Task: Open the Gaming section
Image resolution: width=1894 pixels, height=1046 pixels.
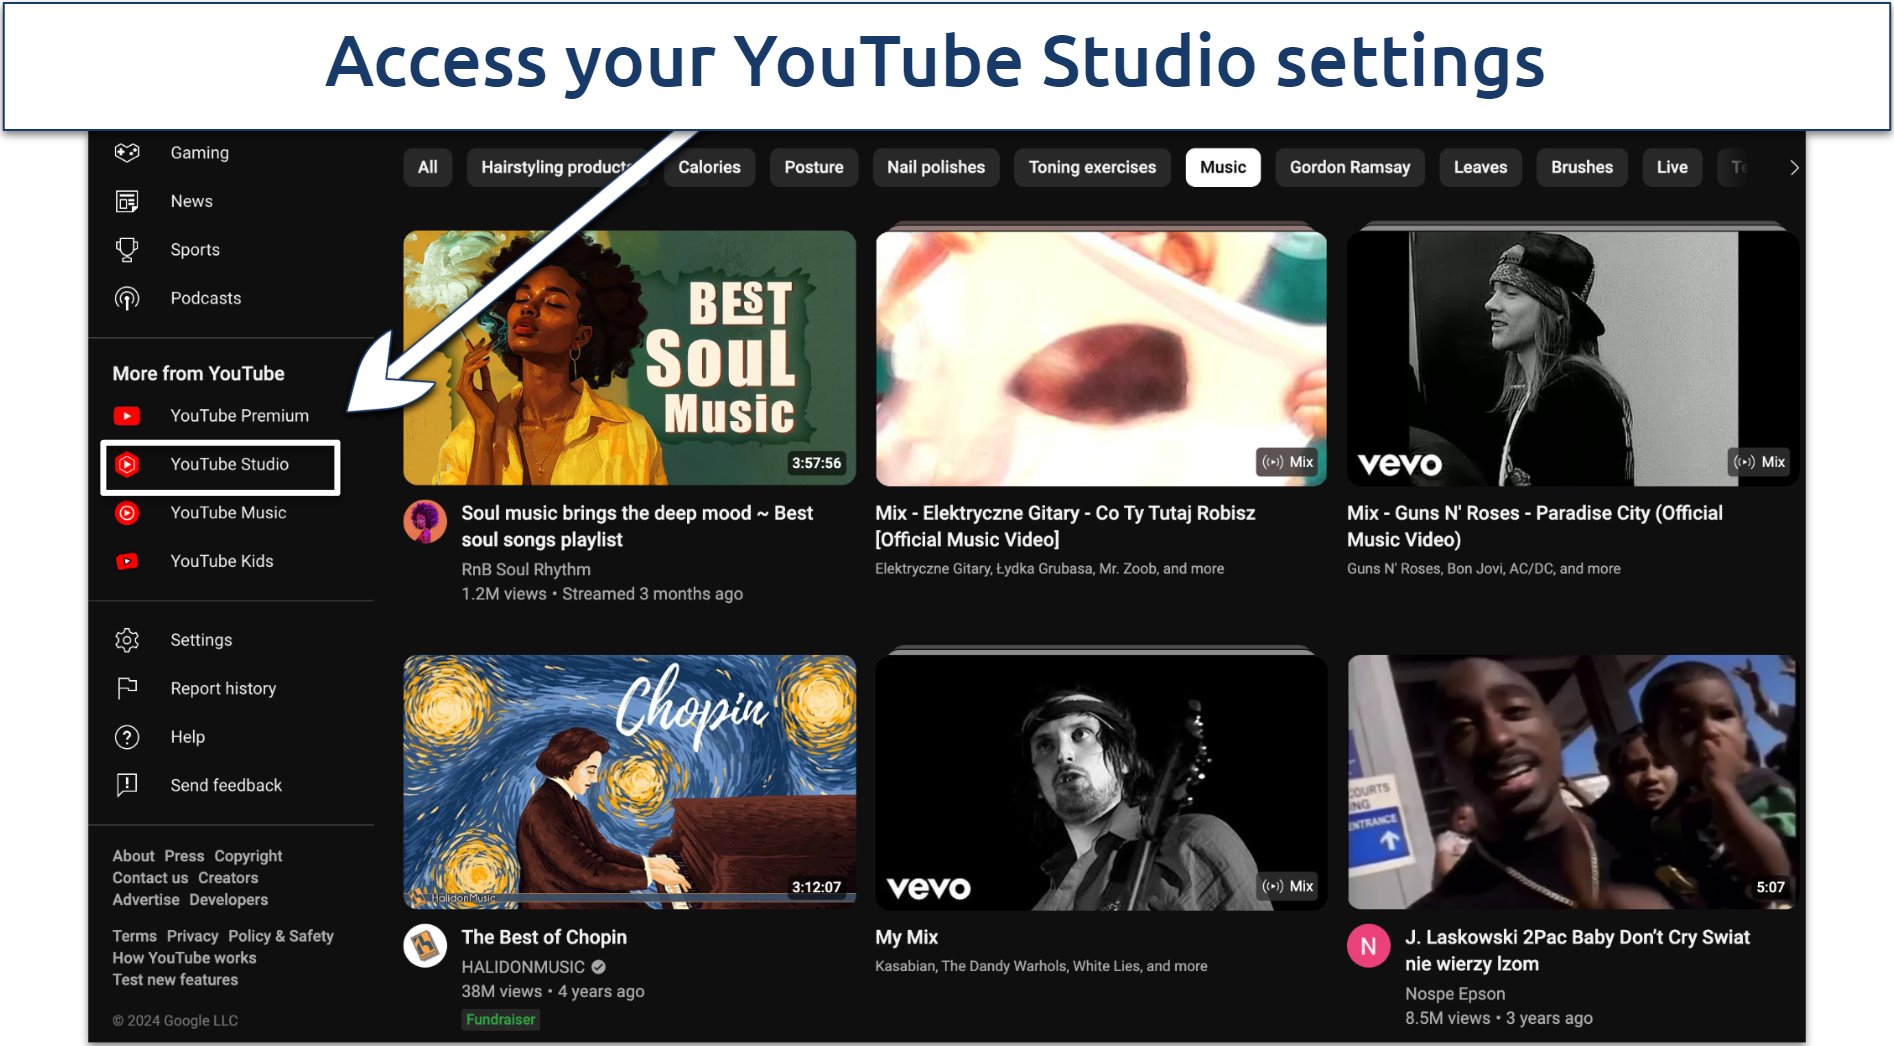Action: (x=198, y=152)
